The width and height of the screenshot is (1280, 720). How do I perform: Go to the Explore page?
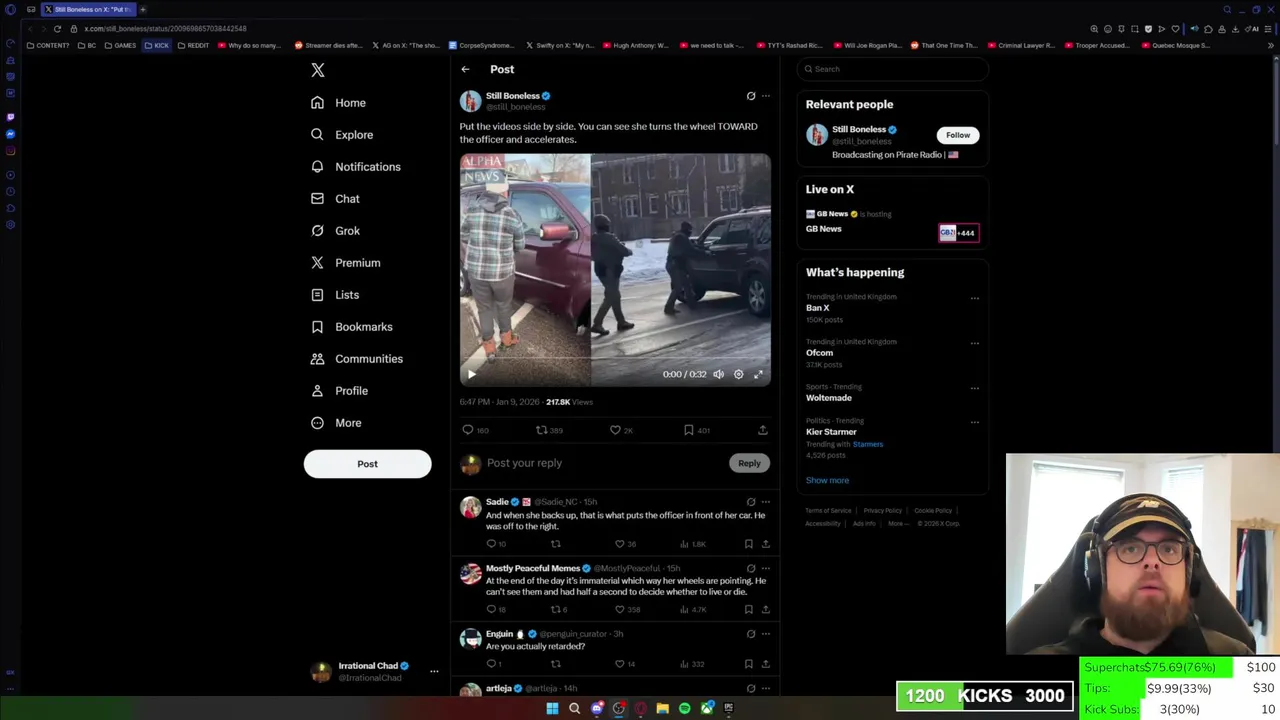342,135
